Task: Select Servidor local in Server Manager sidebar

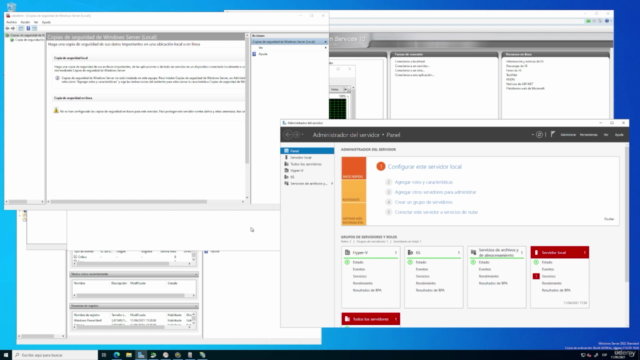Action: tap(307, 157)
